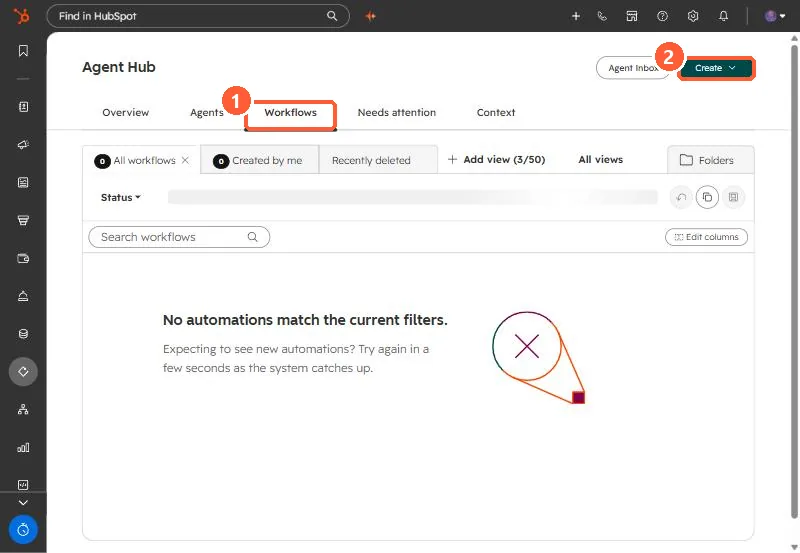This screenshot has width=800, height=553.
Task: Open the Folders button
Action: pyautogui.click(x=710, y=160)
